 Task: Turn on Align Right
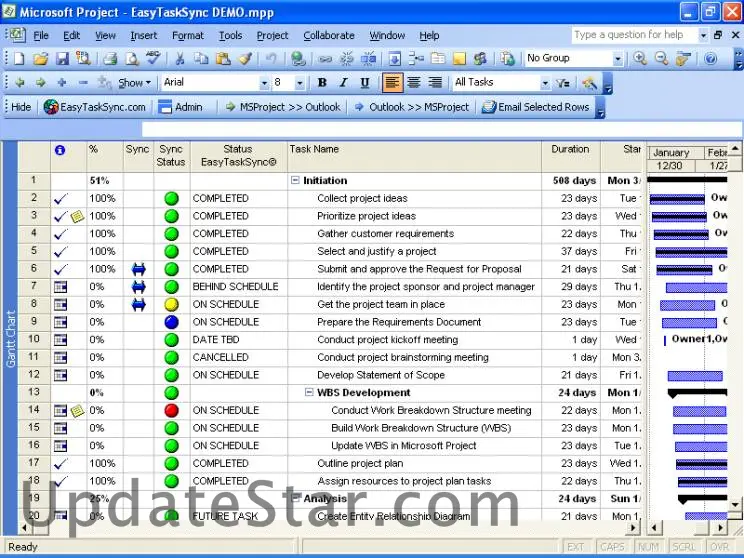[435, 83]
